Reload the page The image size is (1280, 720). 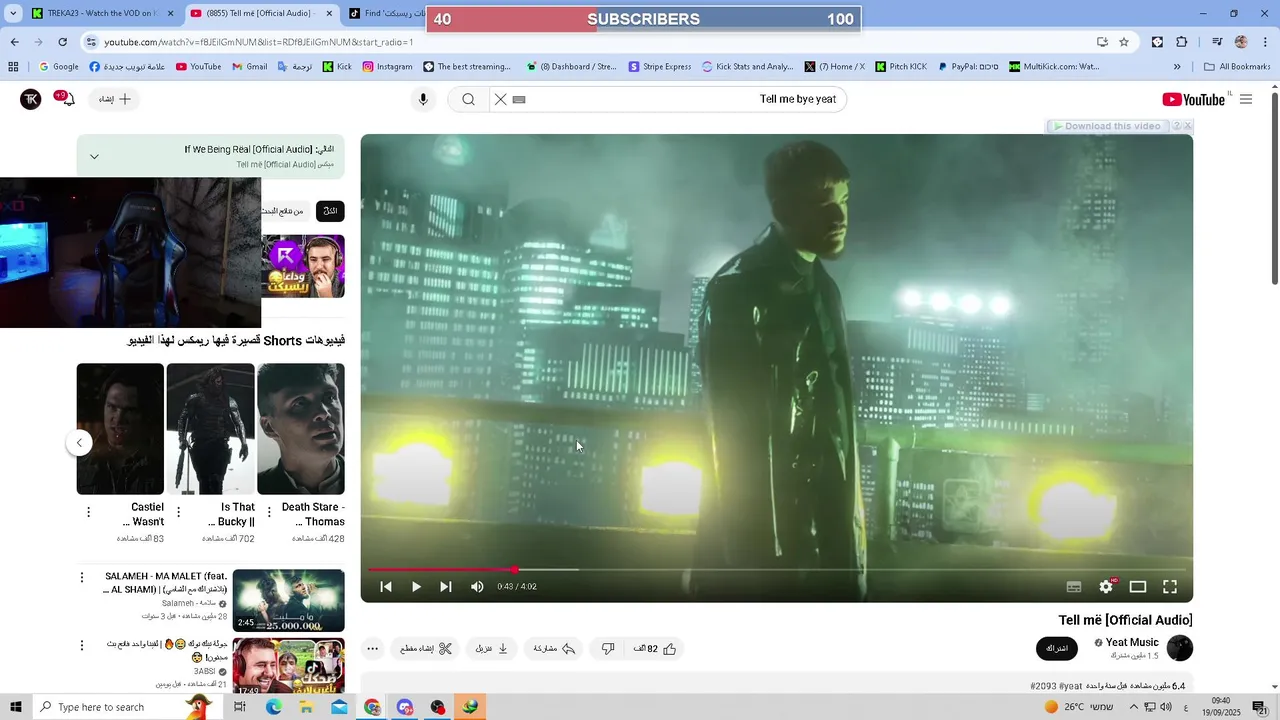coord(62,42)
